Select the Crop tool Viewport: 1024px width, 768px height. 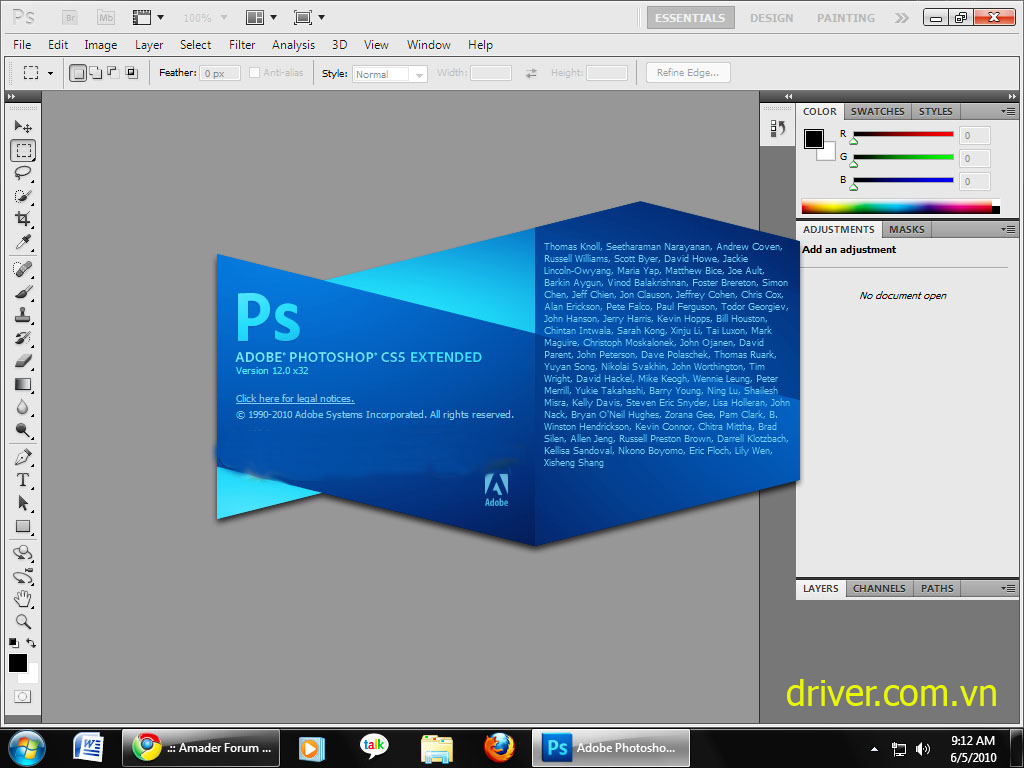[x=23, y=219]
